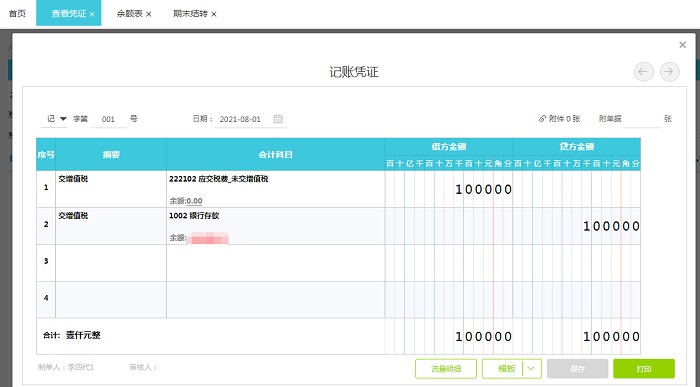Viewport: 700px width, 387px height.
Task: Click account 222102 应交税费_未交增值税
Action: (218, 179)
